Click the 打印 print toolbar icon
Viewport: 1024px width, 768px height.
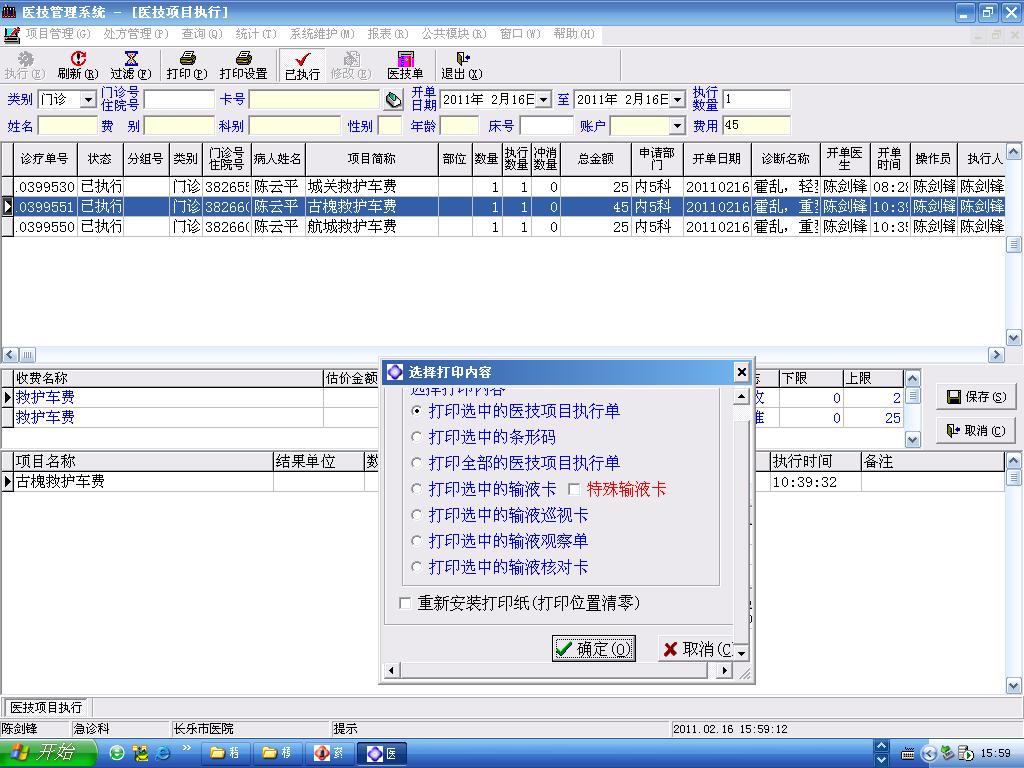pyautogui.click(x=187, y=65)
